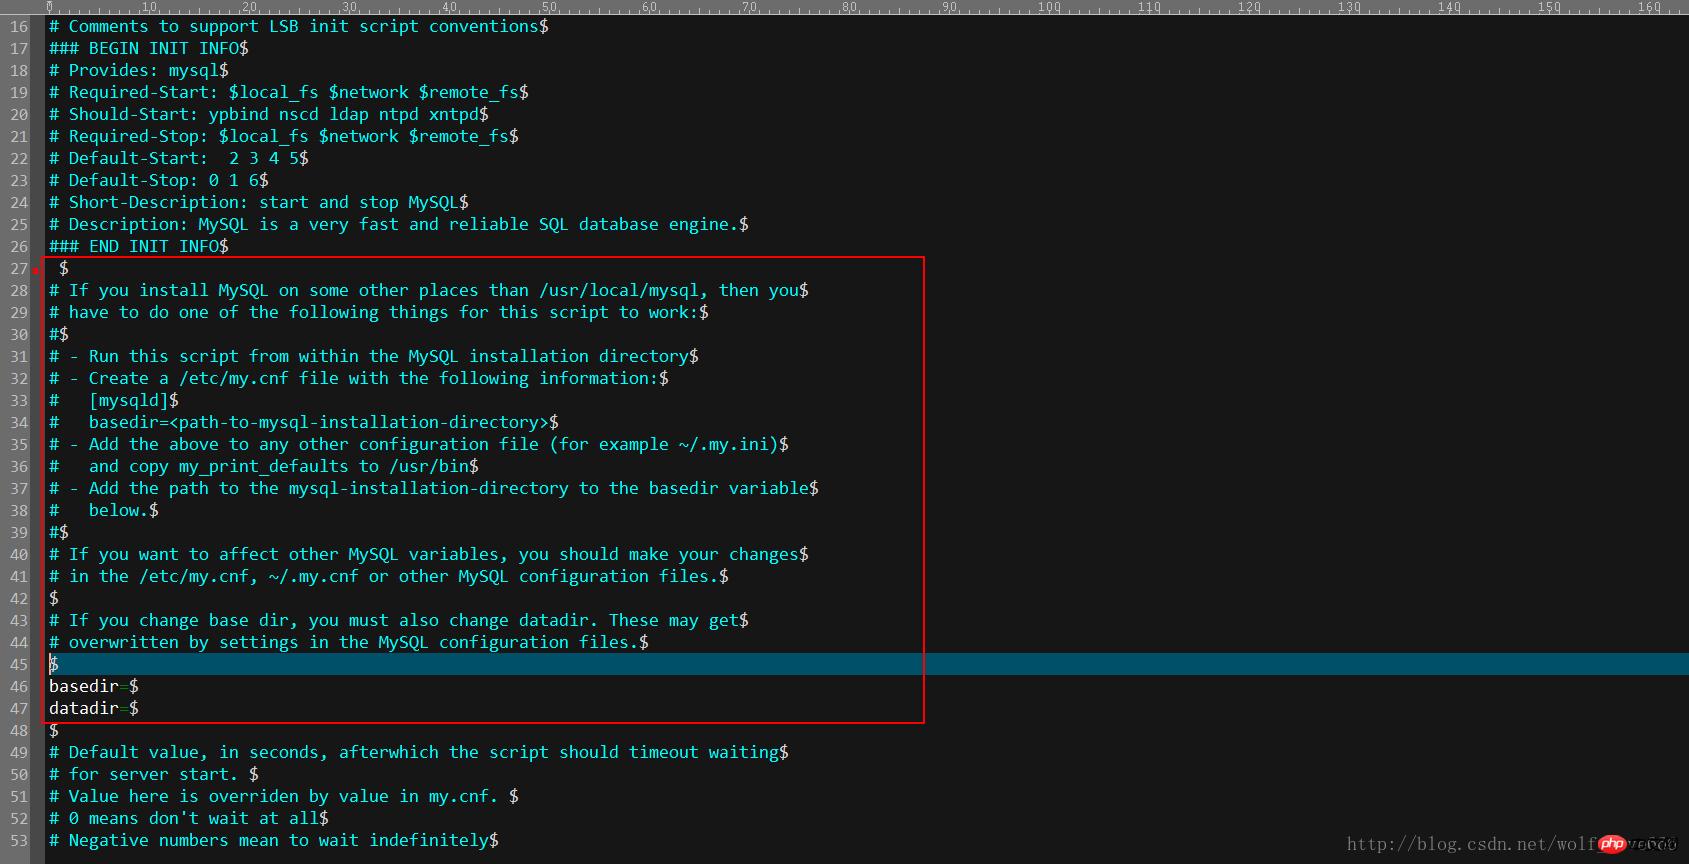The image size is (1689, 864).
Task: Click the 'have to do one of' line
Action: [379, 312]
